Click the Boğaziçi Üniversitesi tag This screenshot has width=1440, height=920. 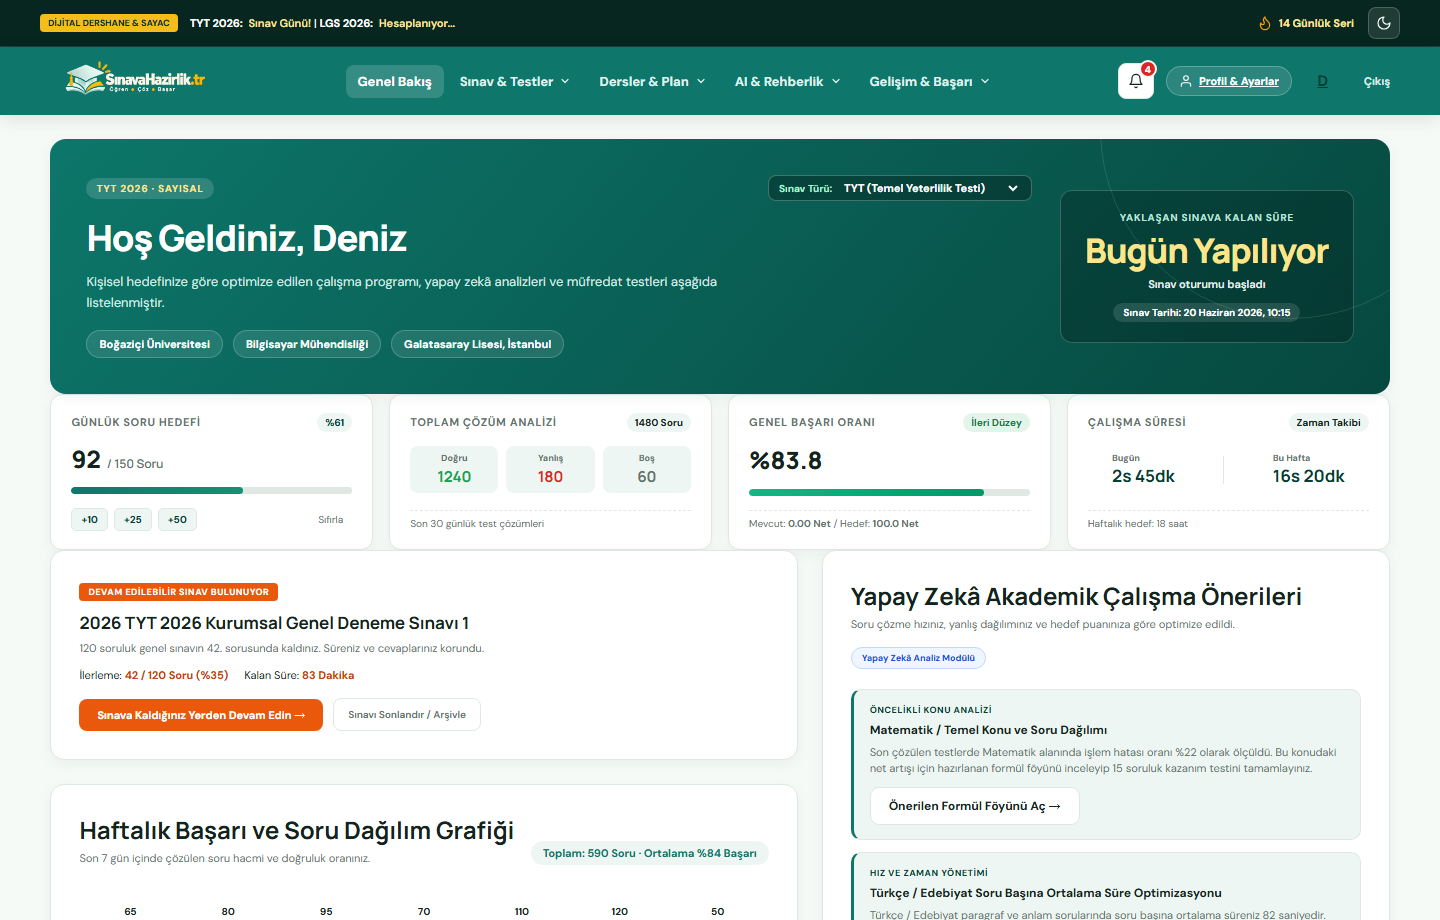(x=155, y=344)
